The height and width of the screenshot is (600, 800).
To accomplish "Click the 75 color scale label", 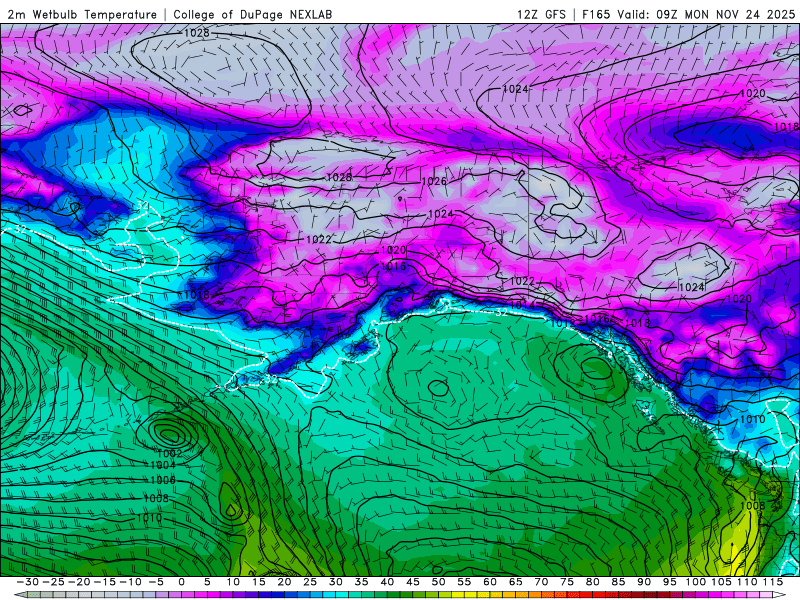I will [567, 582].
